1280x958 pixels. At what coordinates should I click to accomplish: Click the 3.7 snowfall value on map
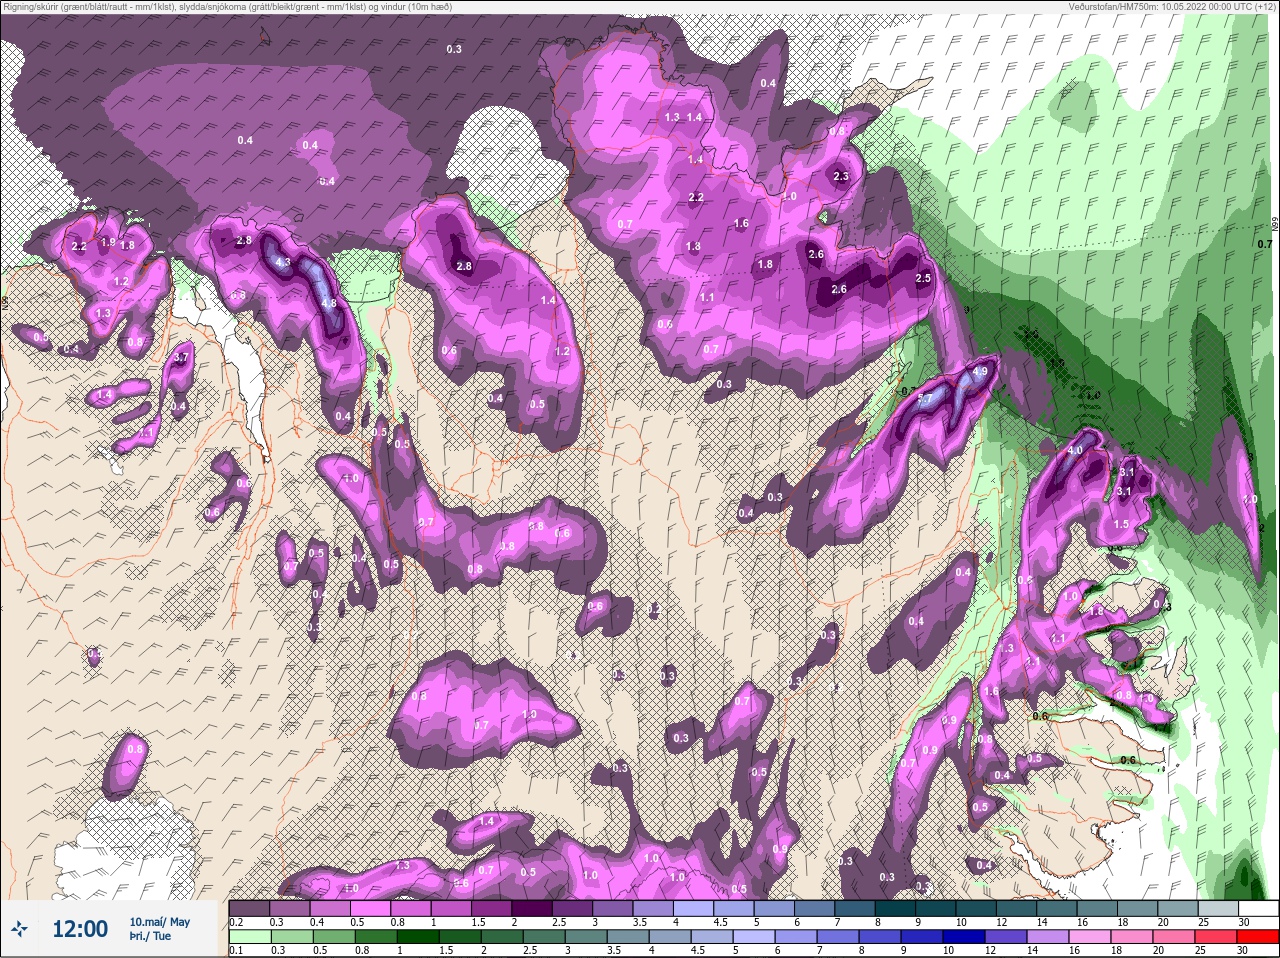[181, 357]
